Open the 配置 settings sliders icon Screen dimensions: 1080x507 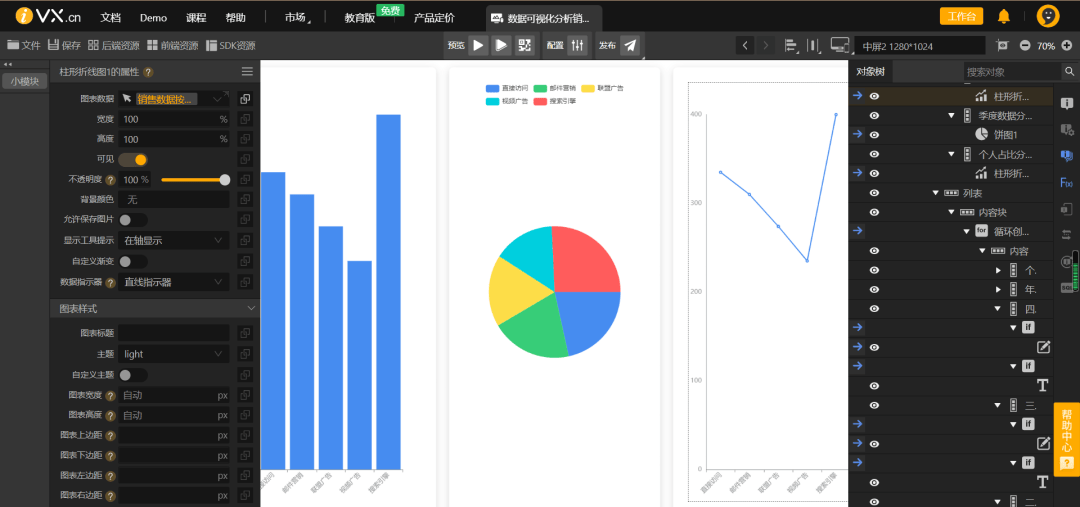pyautogui.click(x=578, y=45)
